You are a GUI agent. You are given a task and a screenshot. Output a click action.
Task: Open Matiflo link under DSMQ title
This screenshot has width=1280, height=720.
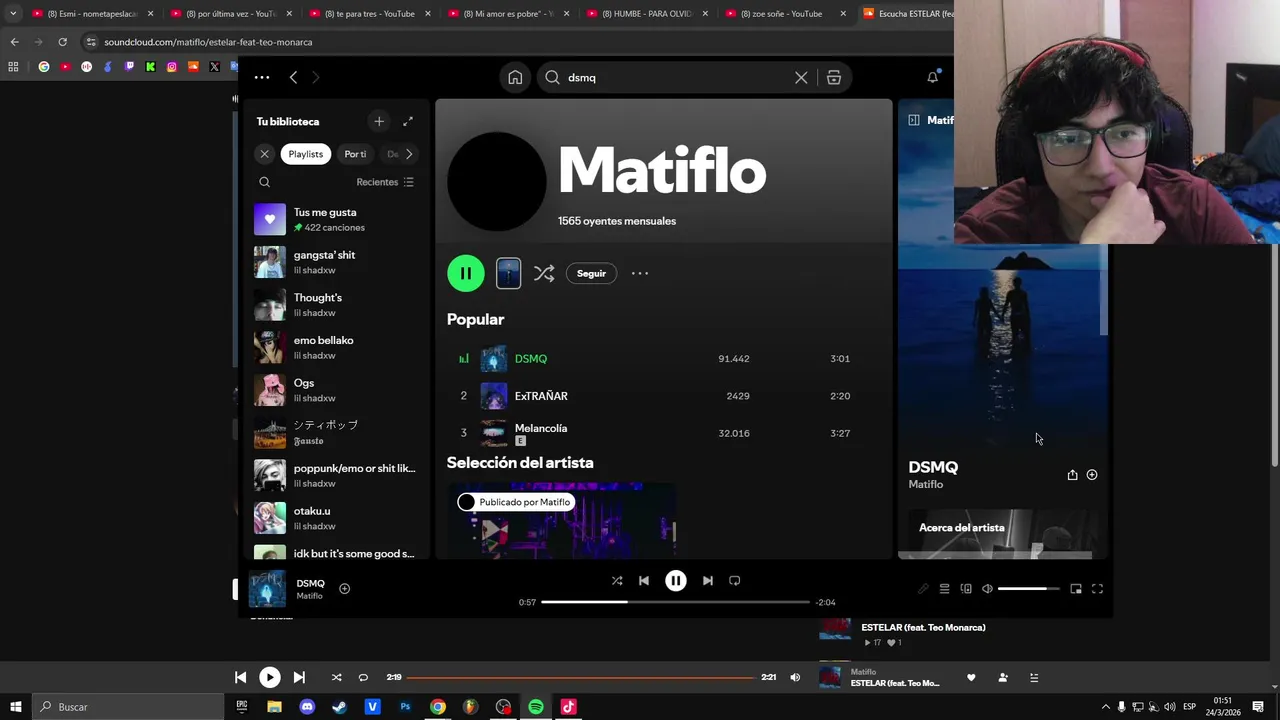pos(925,484)
